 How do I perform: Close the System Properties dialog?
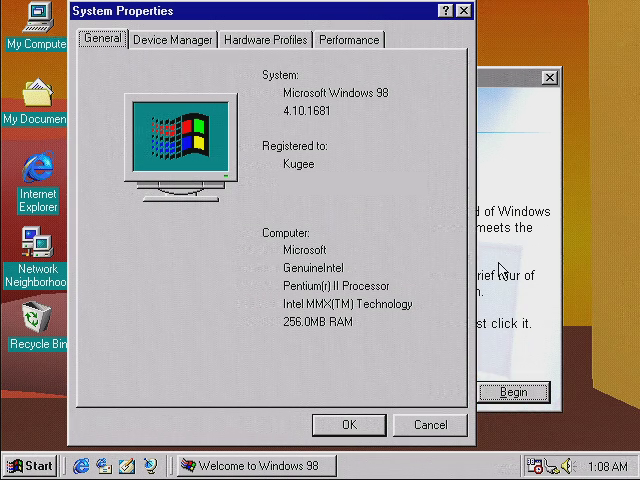point(464,11)
